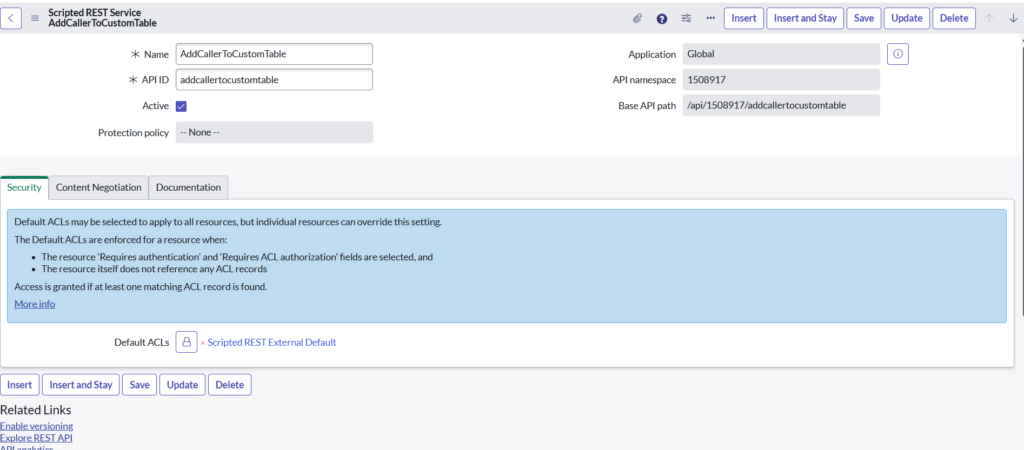The image size is (1024, 450).
Task: Click the paperclip attachments icon
Action: point(637,18)
